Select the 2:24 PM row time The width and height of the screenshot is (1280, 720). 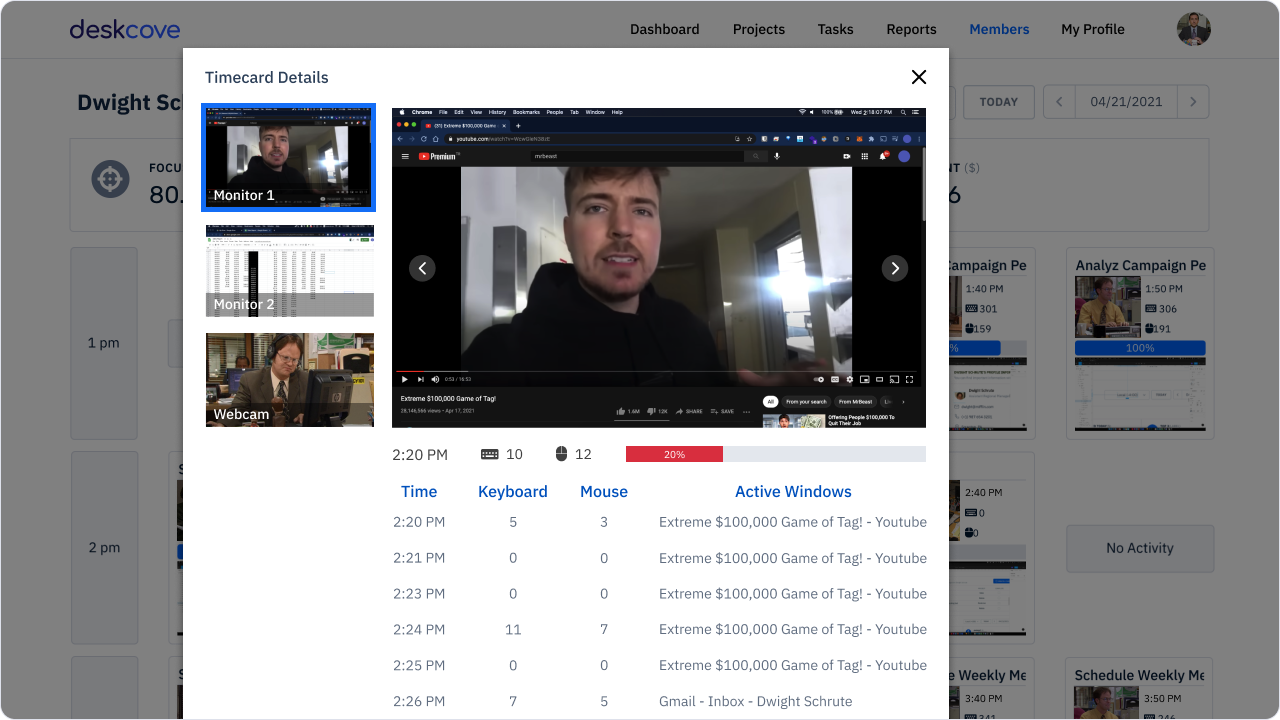click(419, 629)
